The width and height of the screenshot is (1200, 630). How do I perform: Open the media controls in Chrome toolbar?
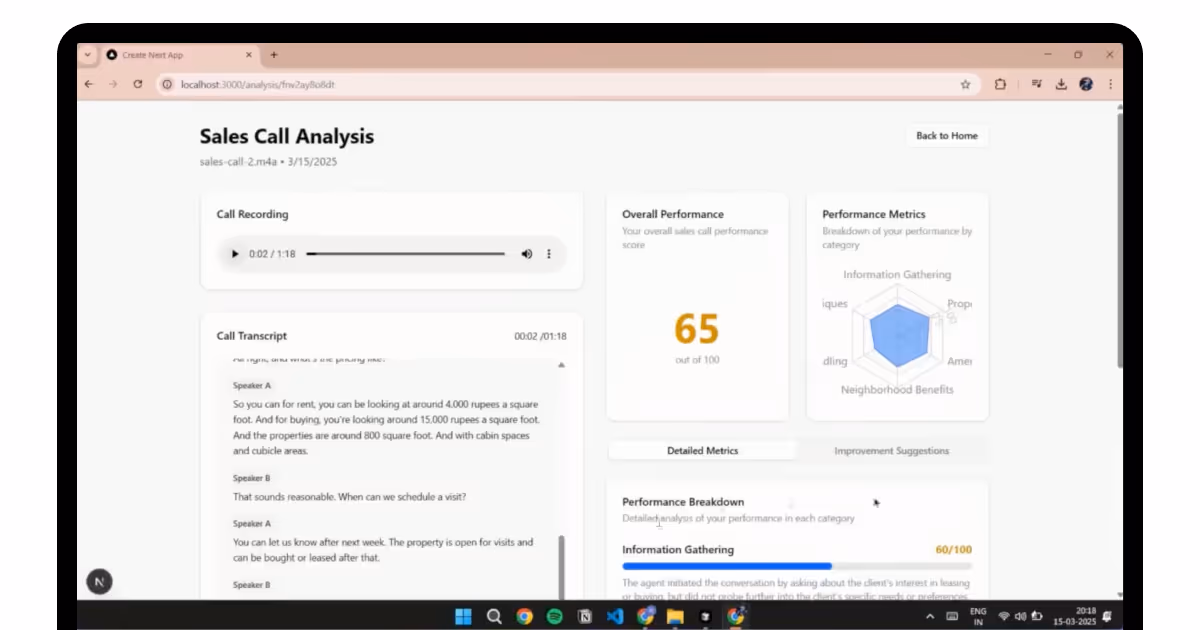[x=1037, y=85]
